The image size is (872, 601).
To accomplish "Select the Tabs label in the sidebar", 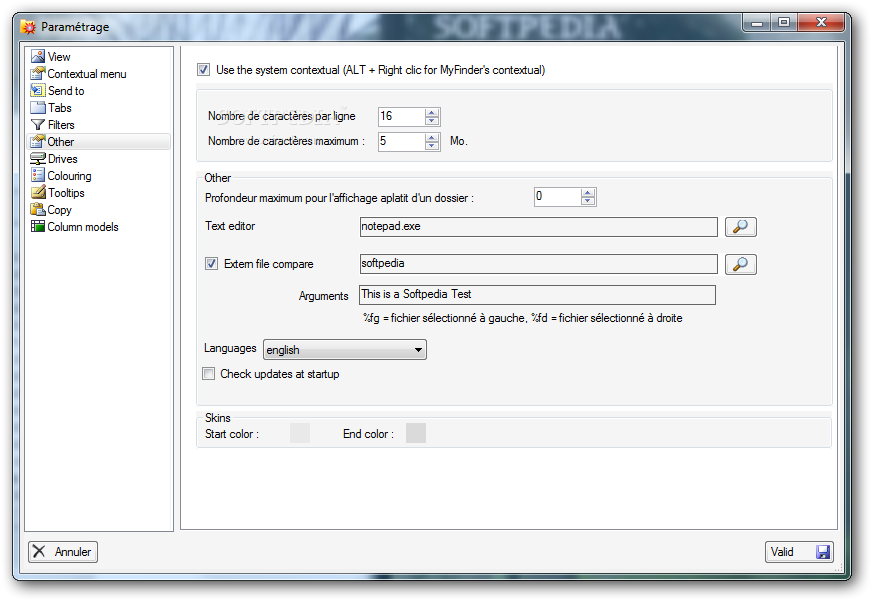I will point(60,108).
